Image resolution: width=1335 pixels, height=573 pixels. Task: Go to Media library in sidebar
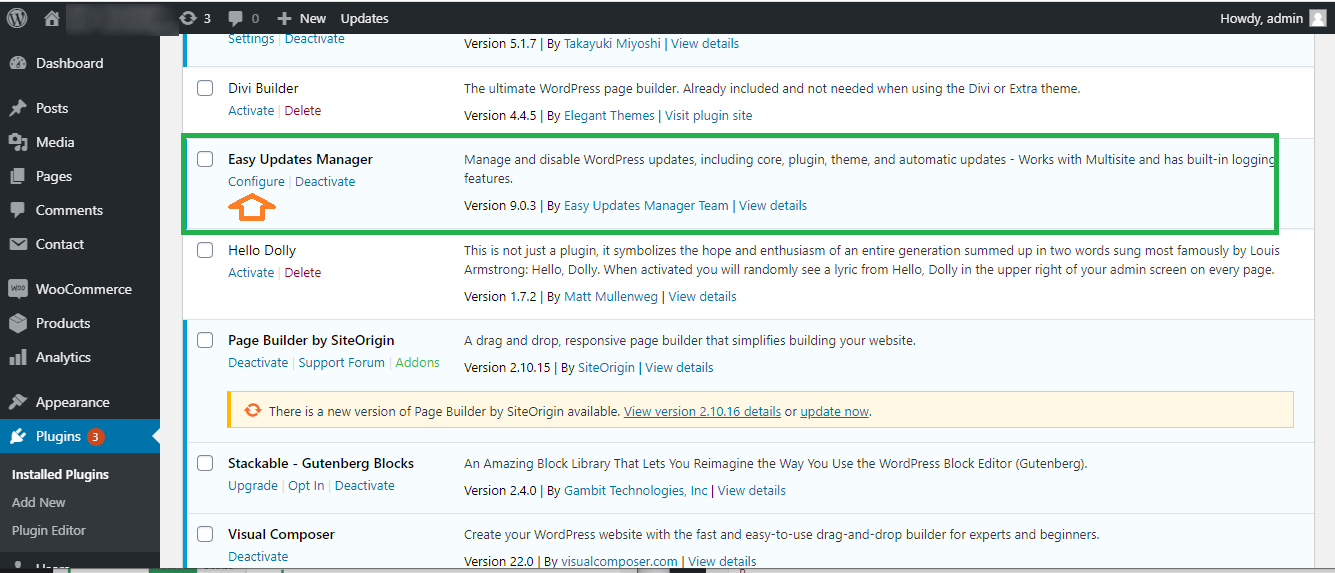[x=55, y=142]
